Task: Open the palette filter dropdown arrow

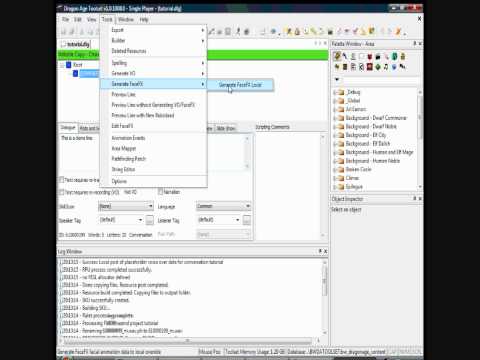Action: click(x=337, y=79)
